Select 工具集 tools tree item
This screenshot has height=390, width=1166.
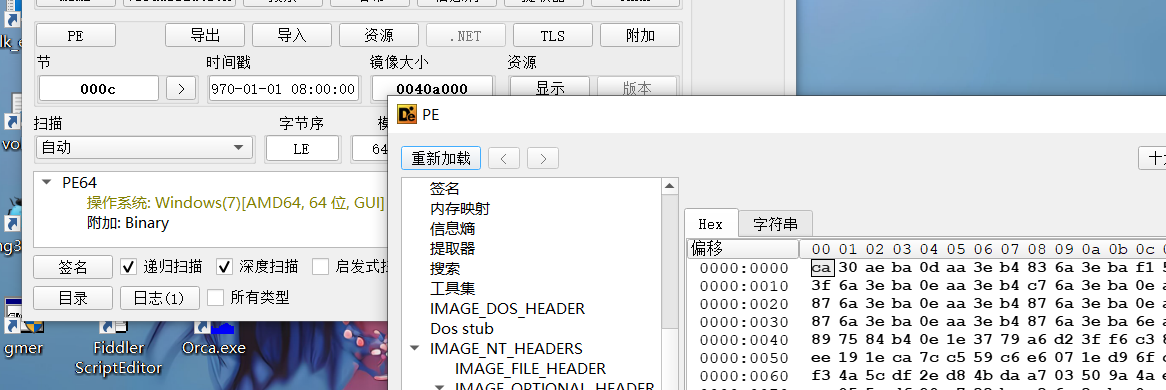pos(452,288)
